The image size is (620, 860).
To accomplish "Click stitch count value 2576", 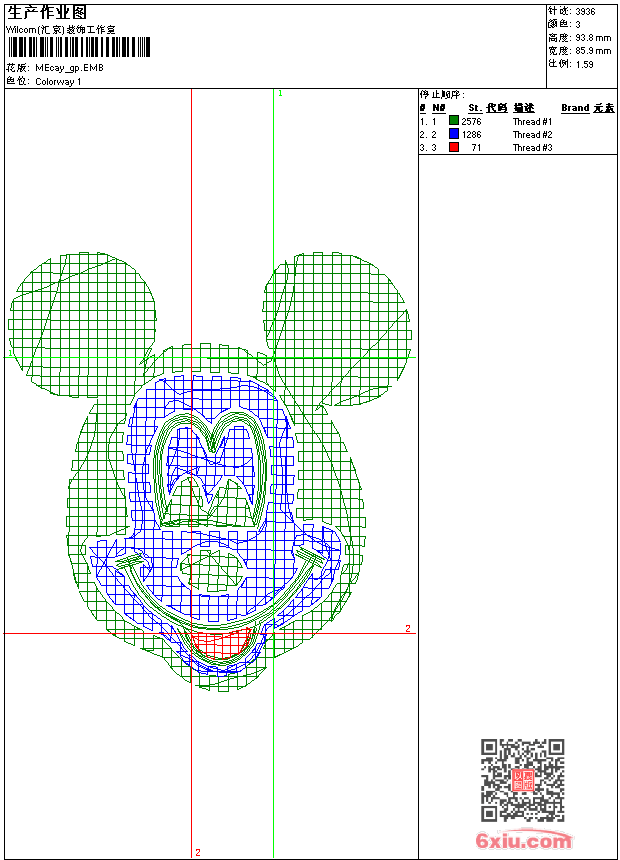I will 471,122.
